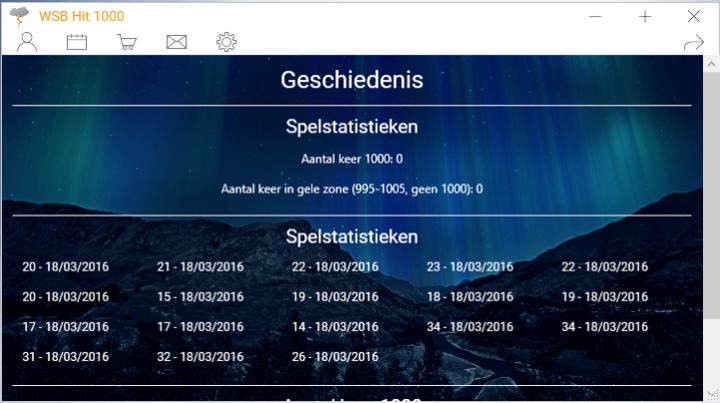Close the WSB Hit 1000 window
720x403 pixels.
[694, 16]
